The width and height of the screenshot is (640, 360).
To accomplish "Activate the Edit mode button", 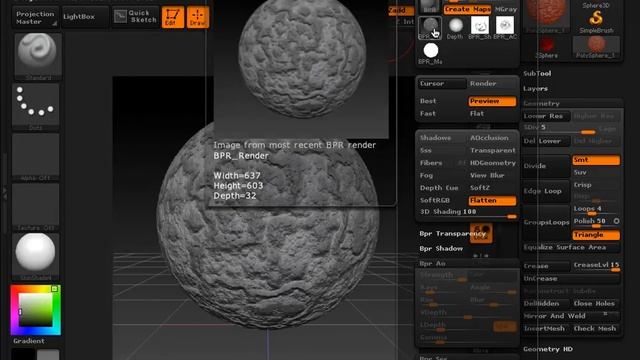I will pos(173,17).
